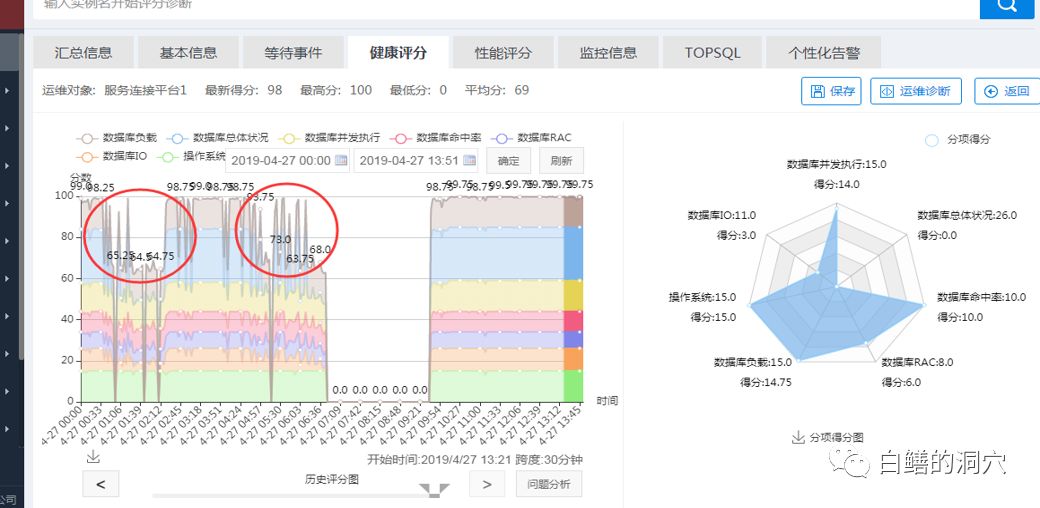1040x508 pixels.
Task: Click the 刷新 button
Action: pos(561,160)
